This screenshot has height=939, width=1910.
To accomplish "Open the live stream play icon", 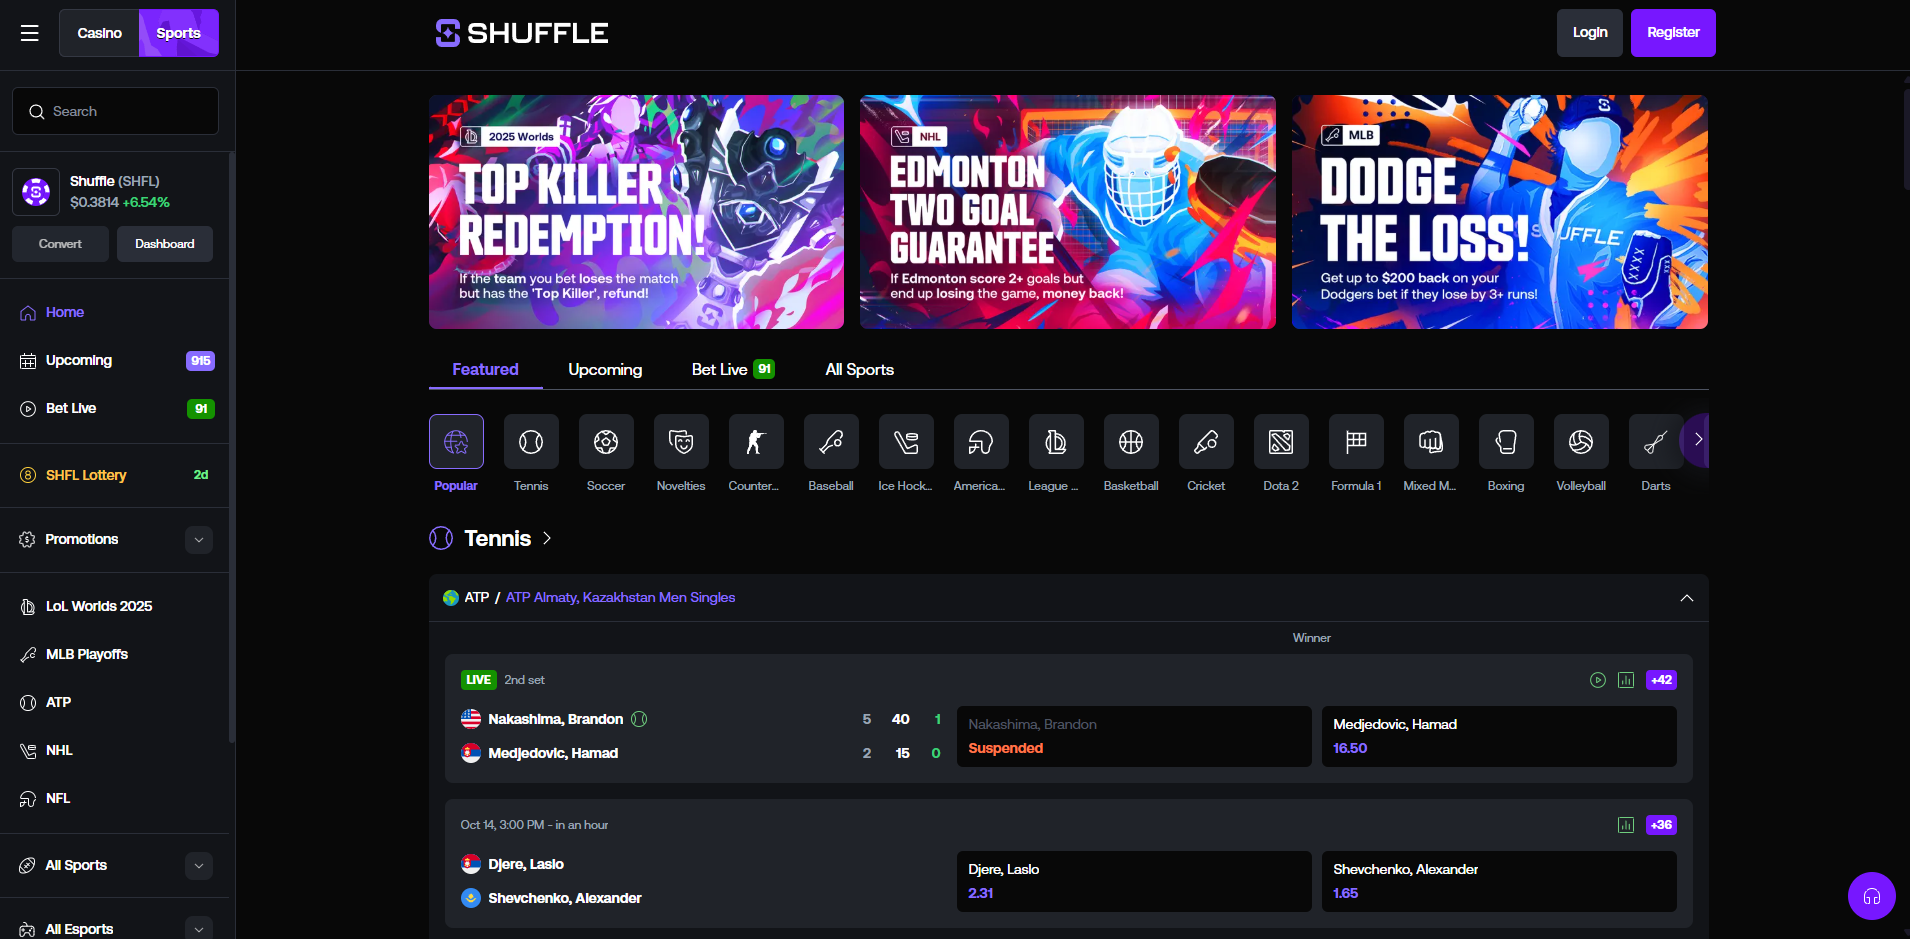I will pos(1597,679).
